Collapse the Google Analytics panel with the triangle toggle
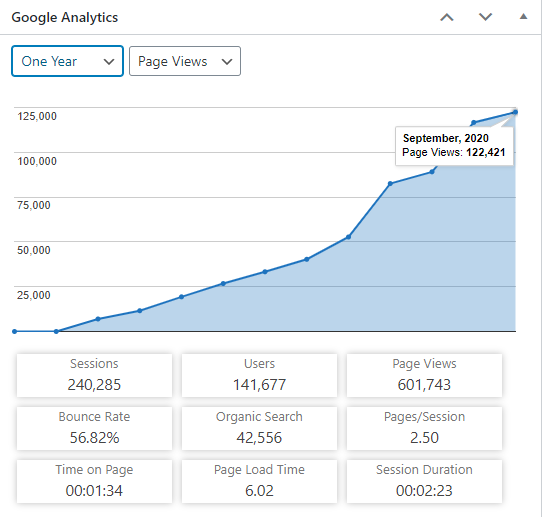 click(523, 16)
